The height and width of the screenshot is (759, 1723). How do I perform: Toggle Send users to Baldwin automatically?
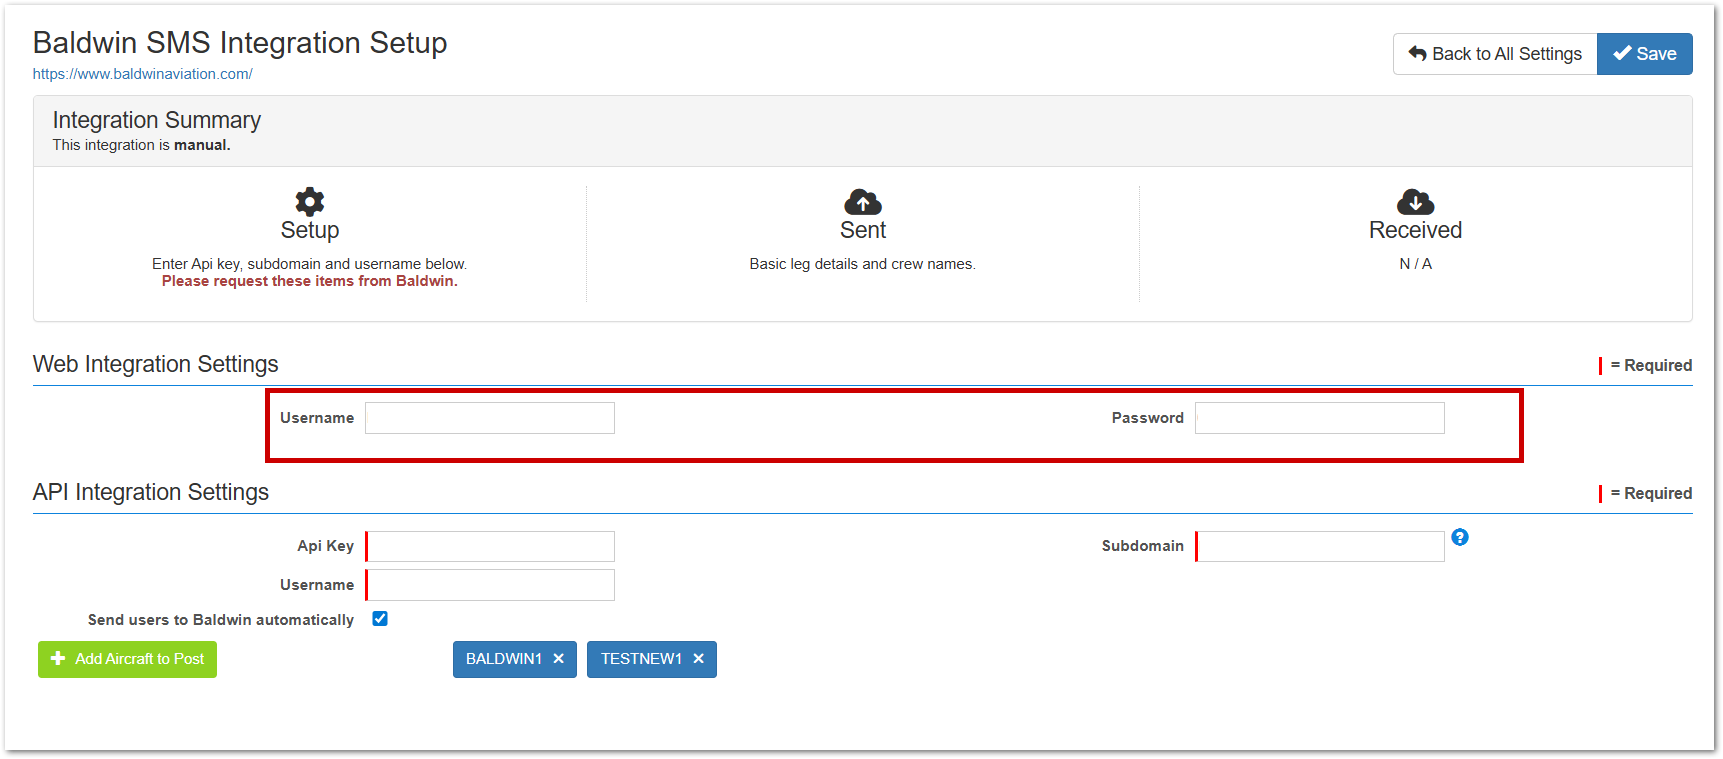coord(380,619)
